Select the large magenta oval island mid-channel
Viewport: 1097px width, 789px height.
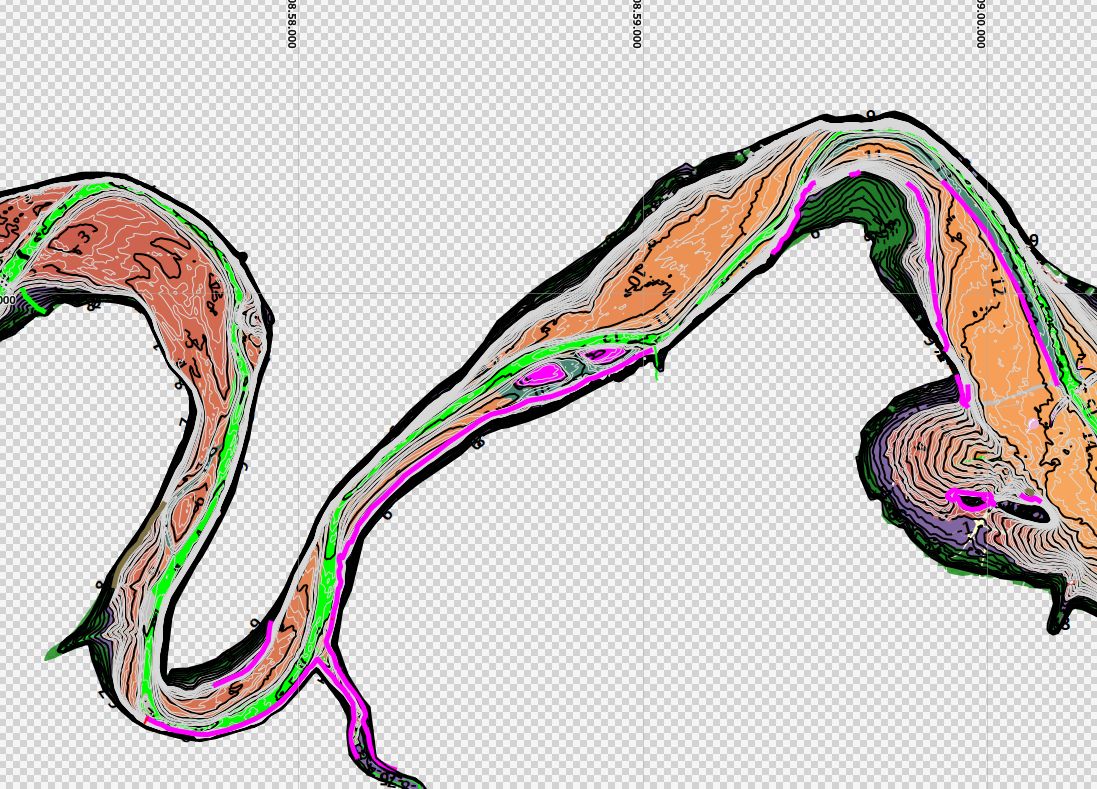pos(544,372)
